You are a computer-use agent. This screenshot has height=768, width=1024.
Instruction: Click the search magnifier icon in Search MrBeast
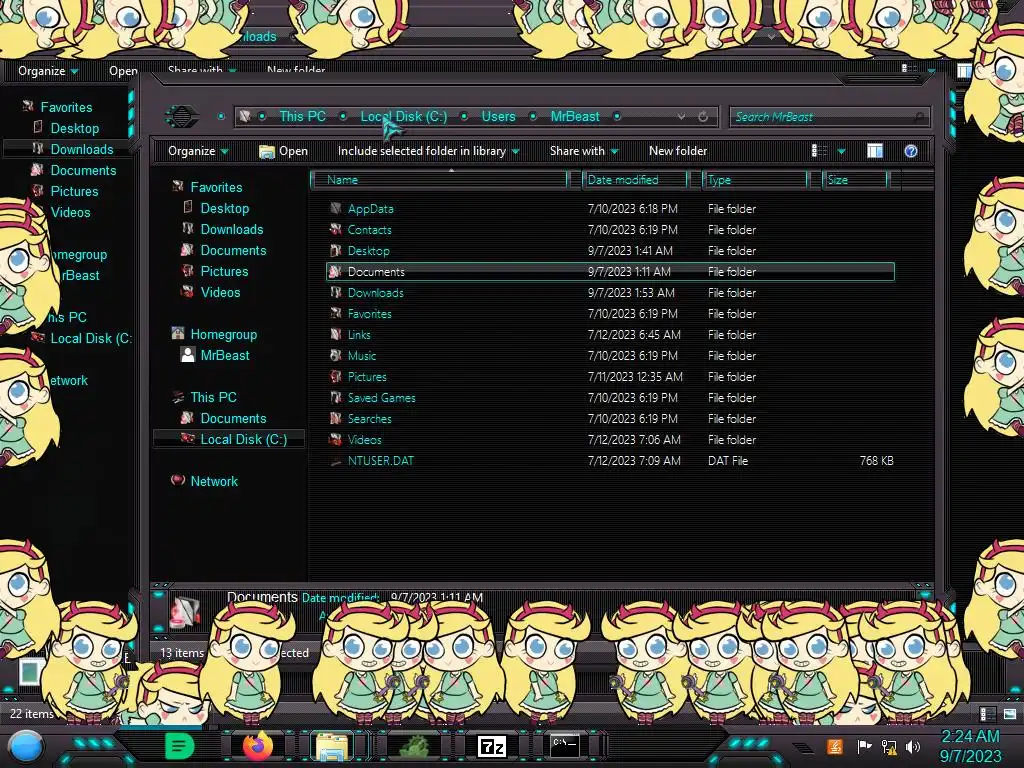click(919, 118)
